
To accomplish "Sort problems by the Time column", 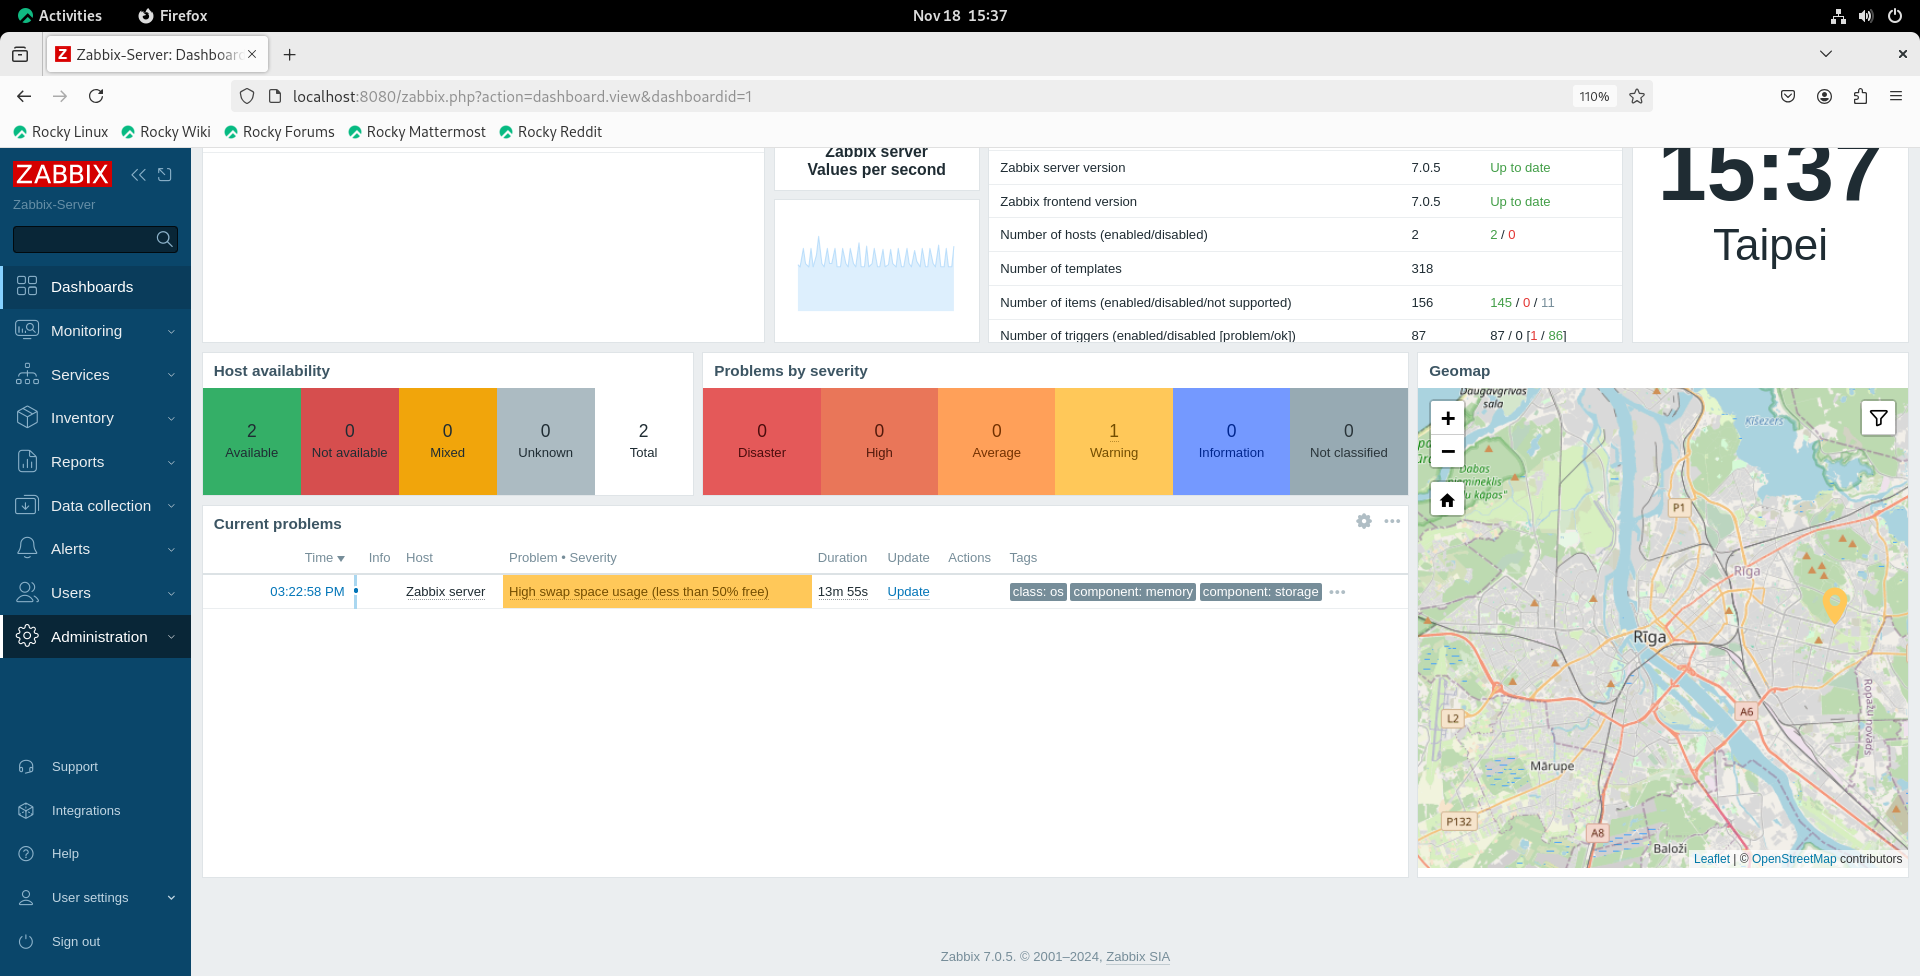I will click(x=324, y=558).
